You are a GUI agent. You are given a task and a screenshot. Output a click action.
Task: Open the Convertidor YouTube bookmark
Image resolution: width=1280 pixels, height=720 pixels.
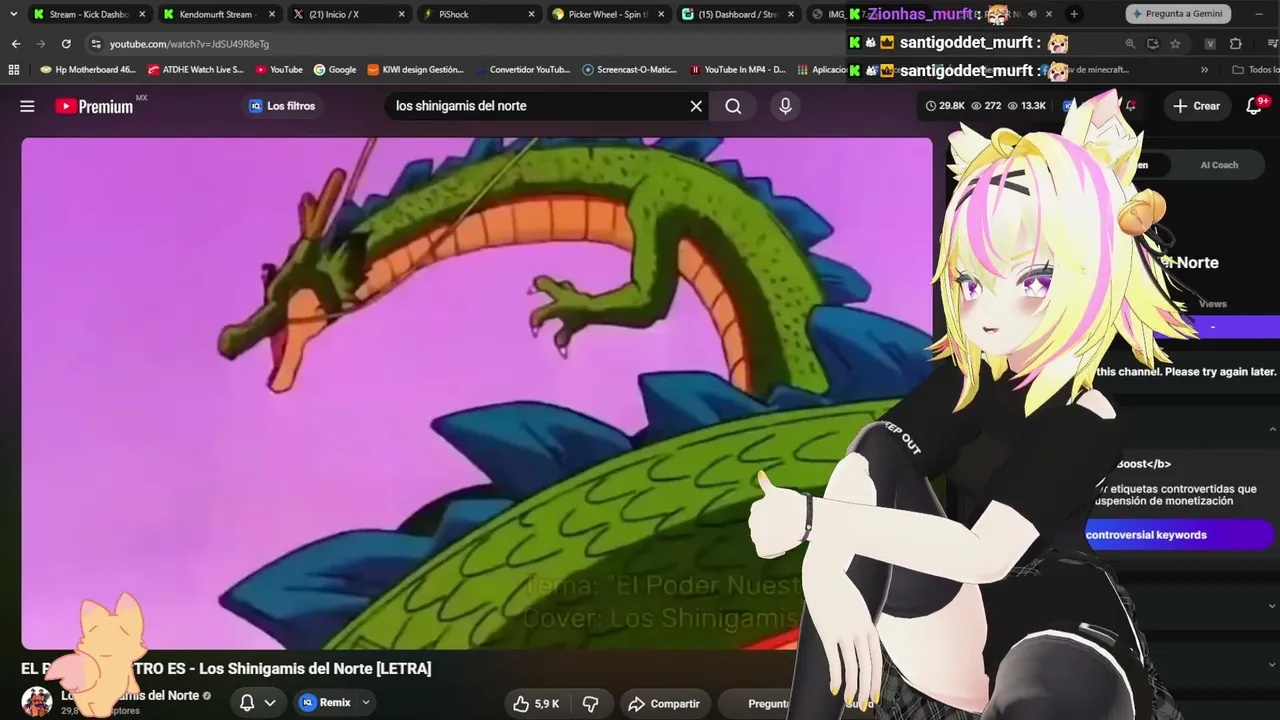pyautogui.click(x=522, y=70)
